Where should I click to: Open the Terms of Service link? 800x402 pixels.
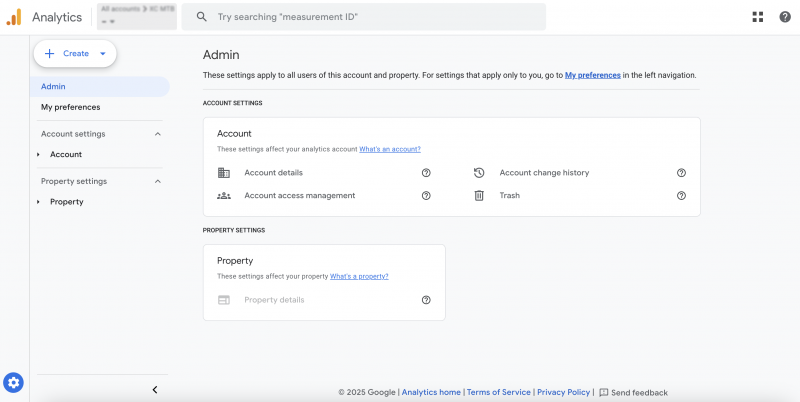coord(499,393)
